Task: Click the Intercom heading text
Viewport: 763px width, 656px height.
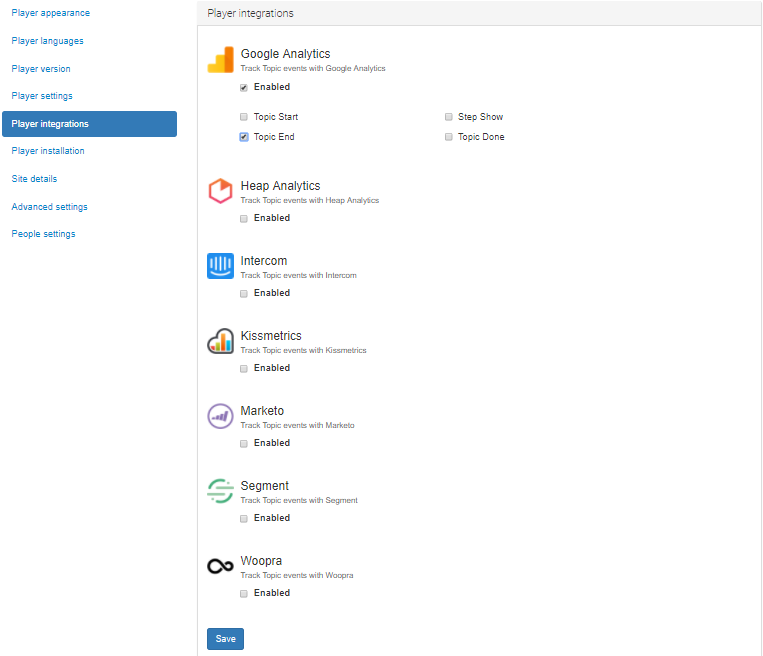Action: [x=264, y=261]
